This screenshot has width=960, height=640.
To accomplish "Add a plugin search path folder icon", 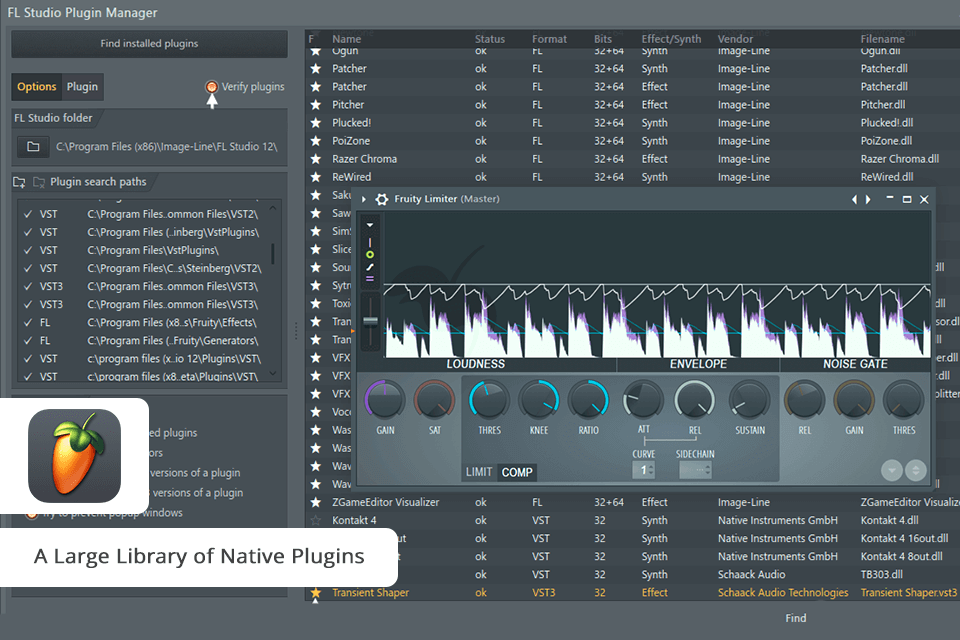I will [20, 182].
